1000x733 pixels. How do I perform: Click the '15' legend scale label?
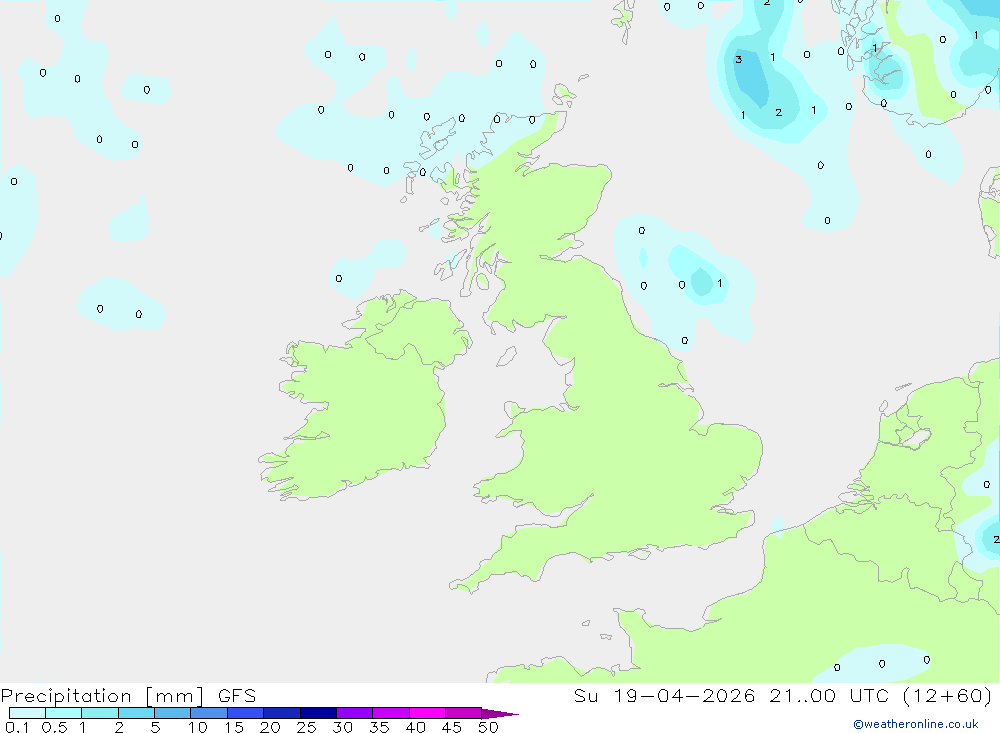point(234,727)
